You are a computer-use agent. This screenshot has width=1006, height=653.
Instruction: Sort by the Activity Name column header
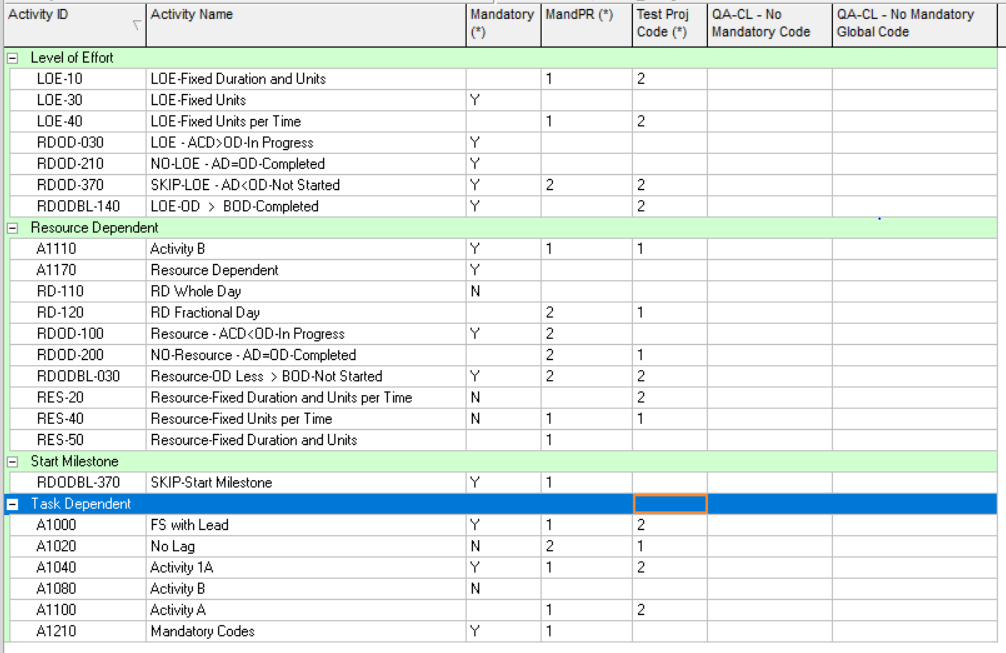tap(305, 24)
